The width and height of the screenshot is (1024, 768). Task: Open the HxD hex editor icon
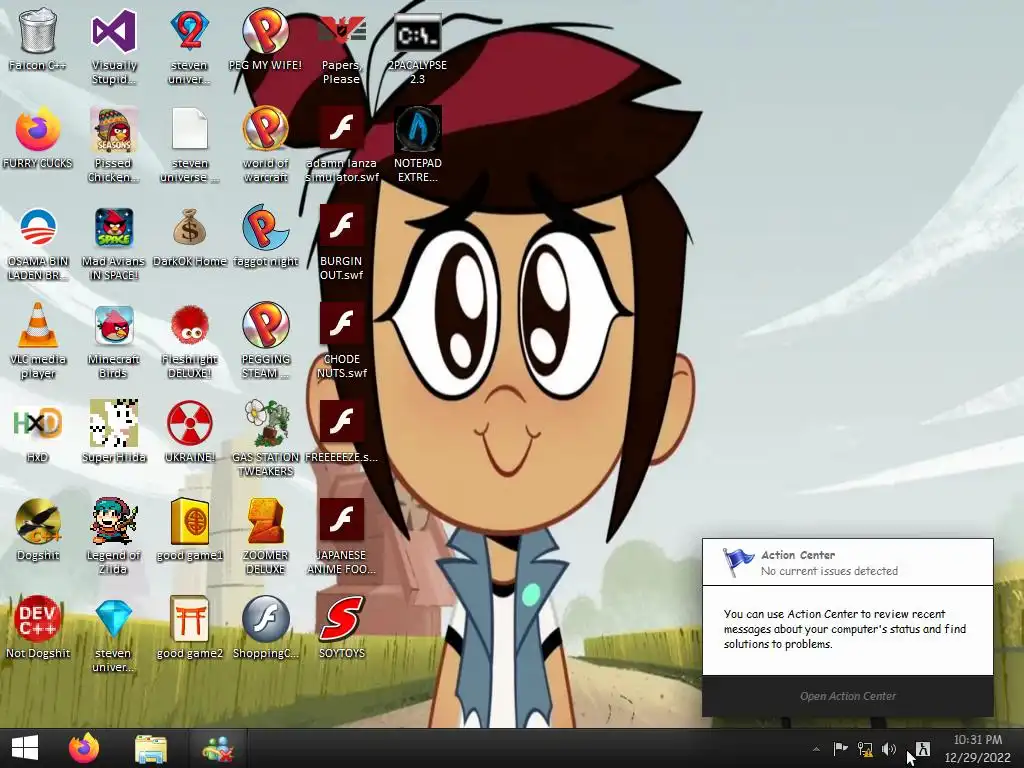tap(37, 423)
